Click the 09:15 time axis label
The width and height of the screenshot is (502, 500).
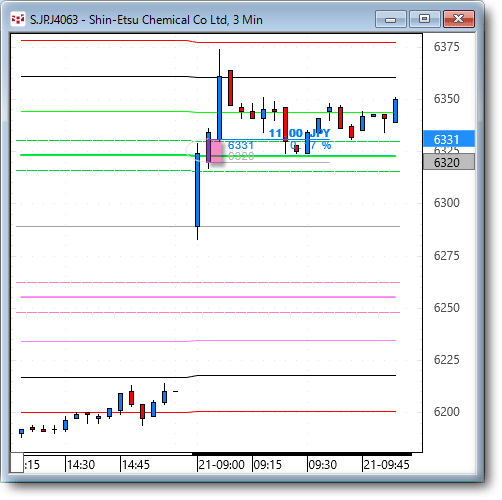(267, 465)
